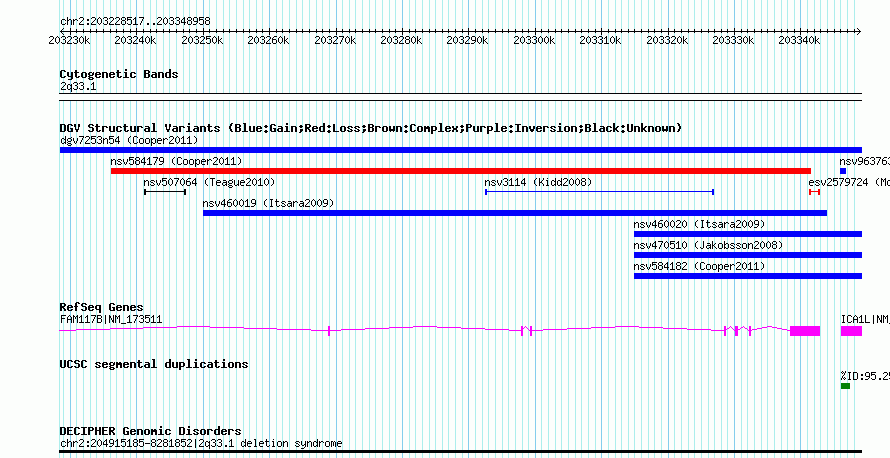Click the nsv963763 truncated label

pos(864,161)
